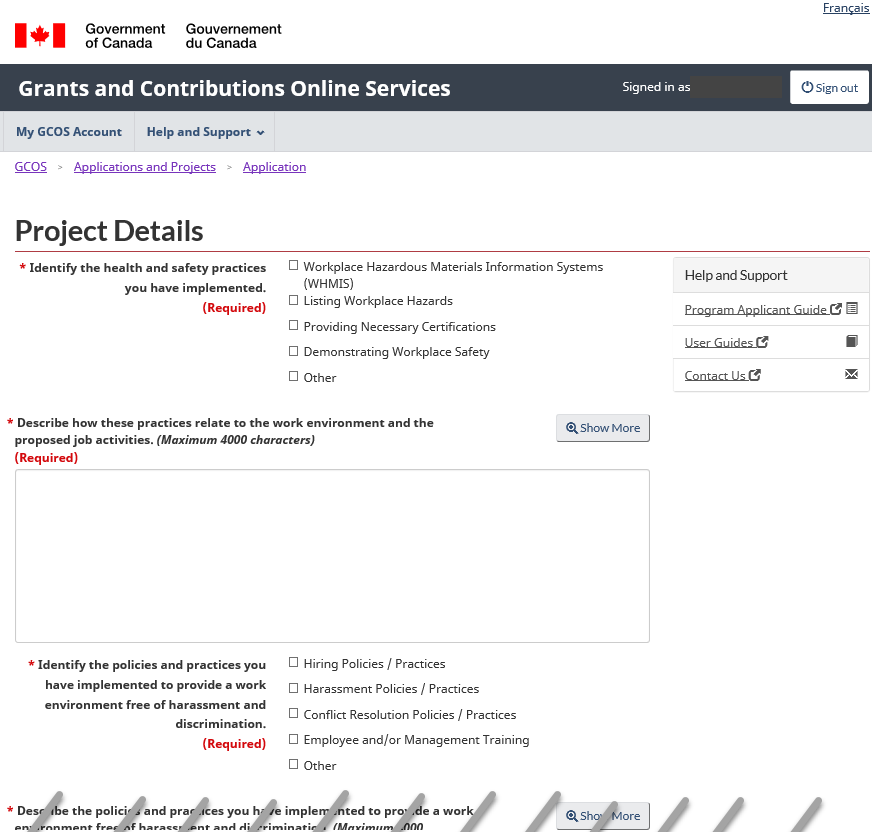Check Workplace Hazardous Materials Information Systems option

[294, 266]
